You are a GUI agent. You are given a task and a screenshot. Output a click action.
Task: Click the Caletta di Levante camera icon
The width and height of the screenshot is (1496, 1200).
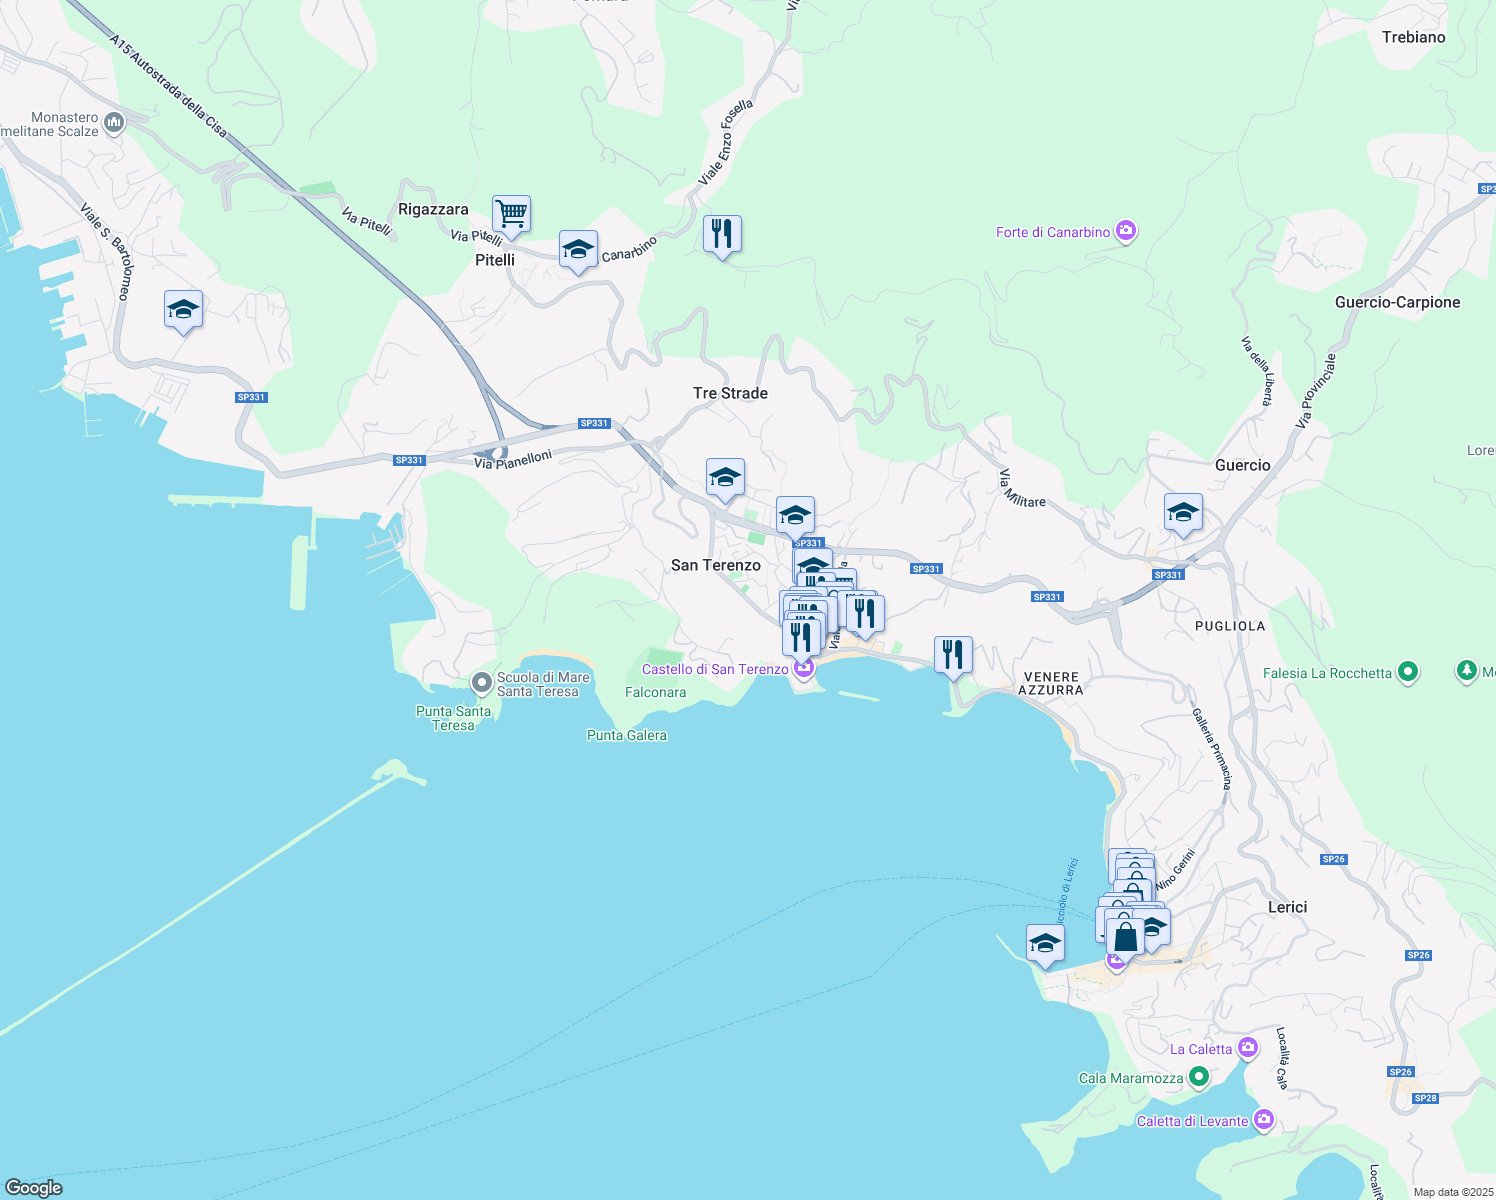1263,1120
